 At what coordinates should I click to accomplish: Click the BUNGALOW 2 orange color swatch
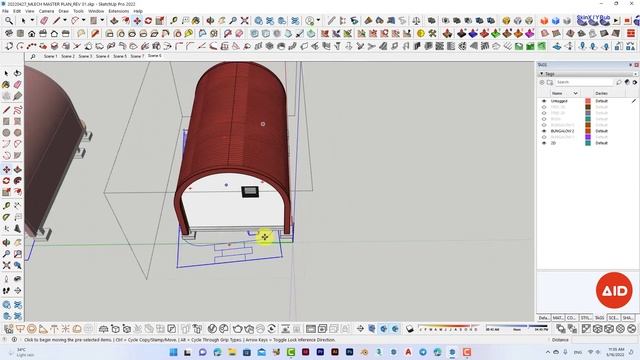pos(588,131)
